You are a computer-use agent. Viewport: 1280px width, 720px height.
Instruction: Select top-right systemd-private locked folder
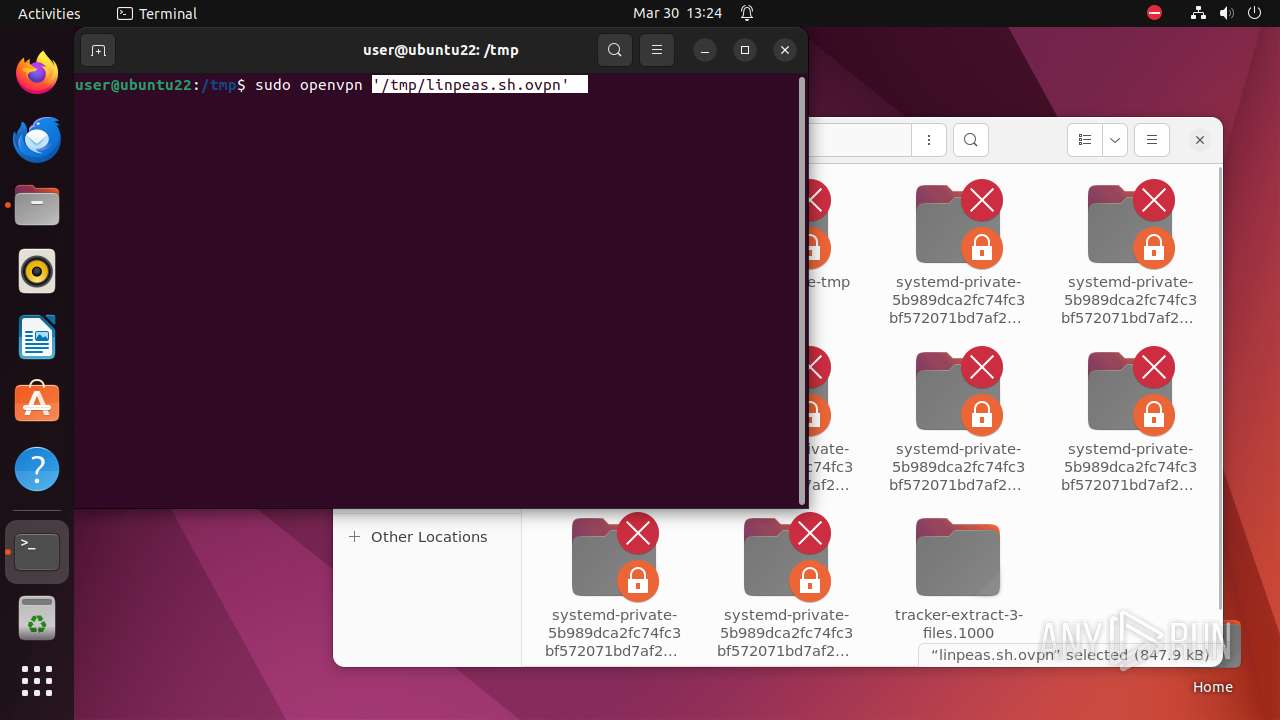pos(1130,253)
